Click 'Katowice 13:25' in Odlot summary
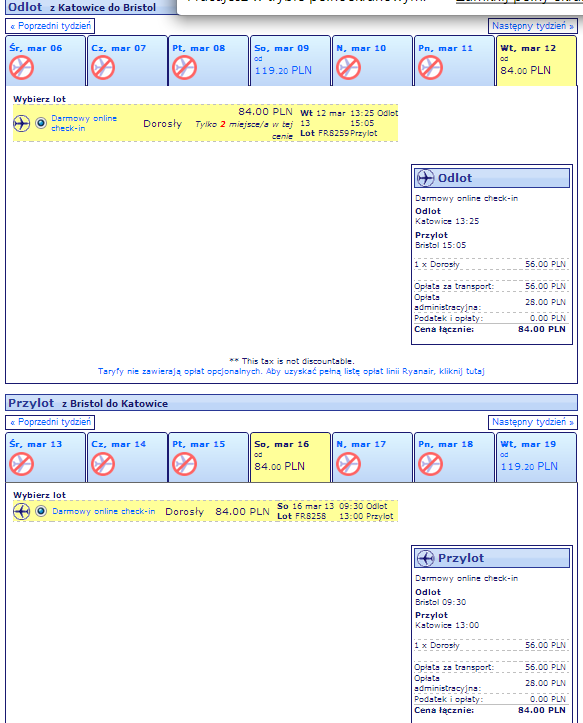This screenshot has width=583, height=723. pyautogui.click(x=447, y=221)
